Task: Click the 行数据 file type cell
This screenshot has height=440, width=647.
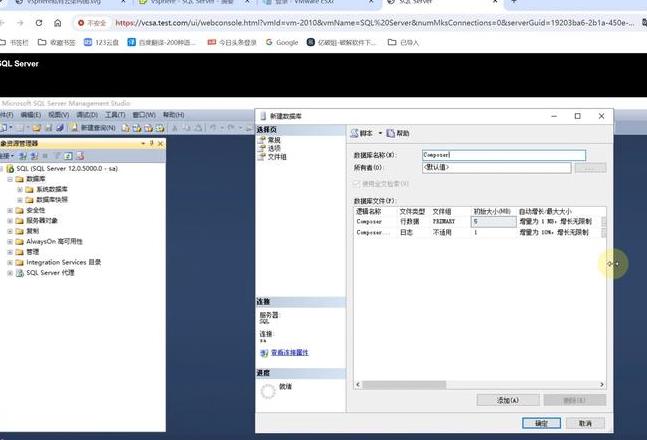Action: (413, 222)
